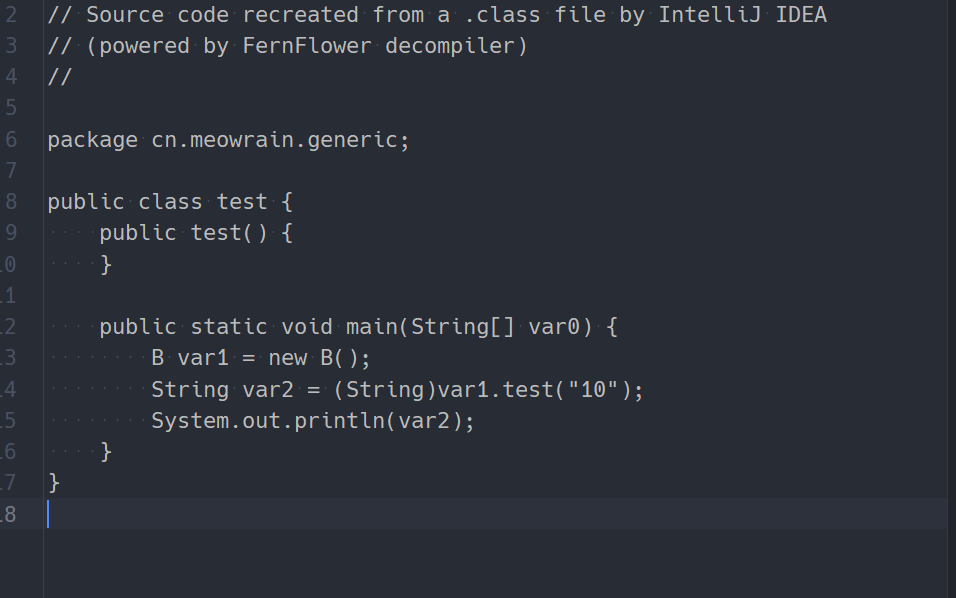Click line number 6 in the gutter
The width and height of the screenshot is (956, 598).
11,140
